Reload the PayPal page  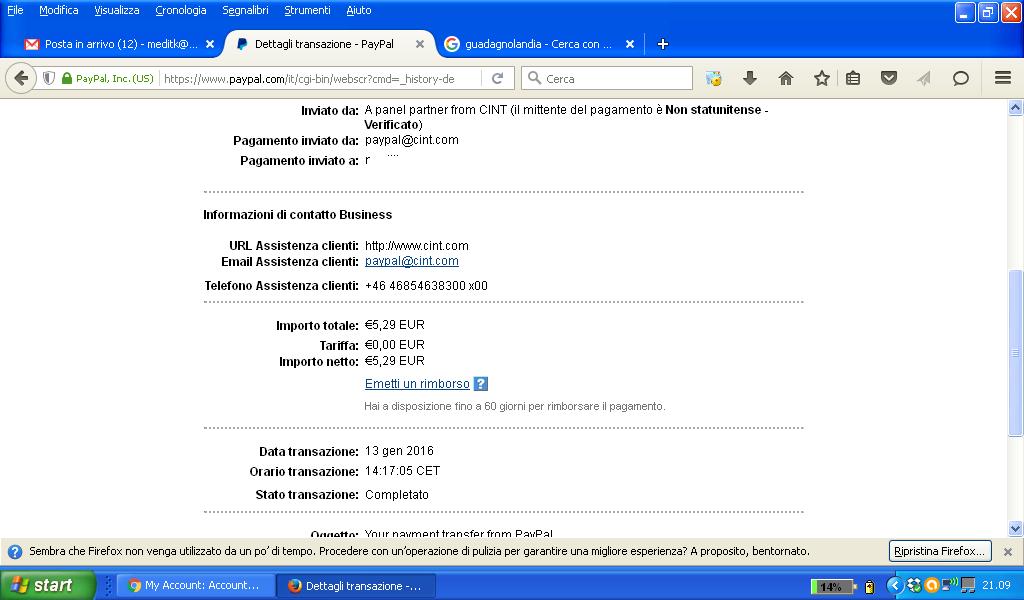point(498,78)
